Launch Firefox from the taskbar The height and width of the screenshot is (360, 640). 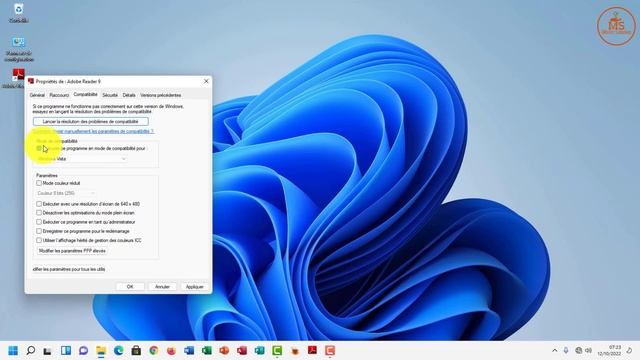coord(171,350)
